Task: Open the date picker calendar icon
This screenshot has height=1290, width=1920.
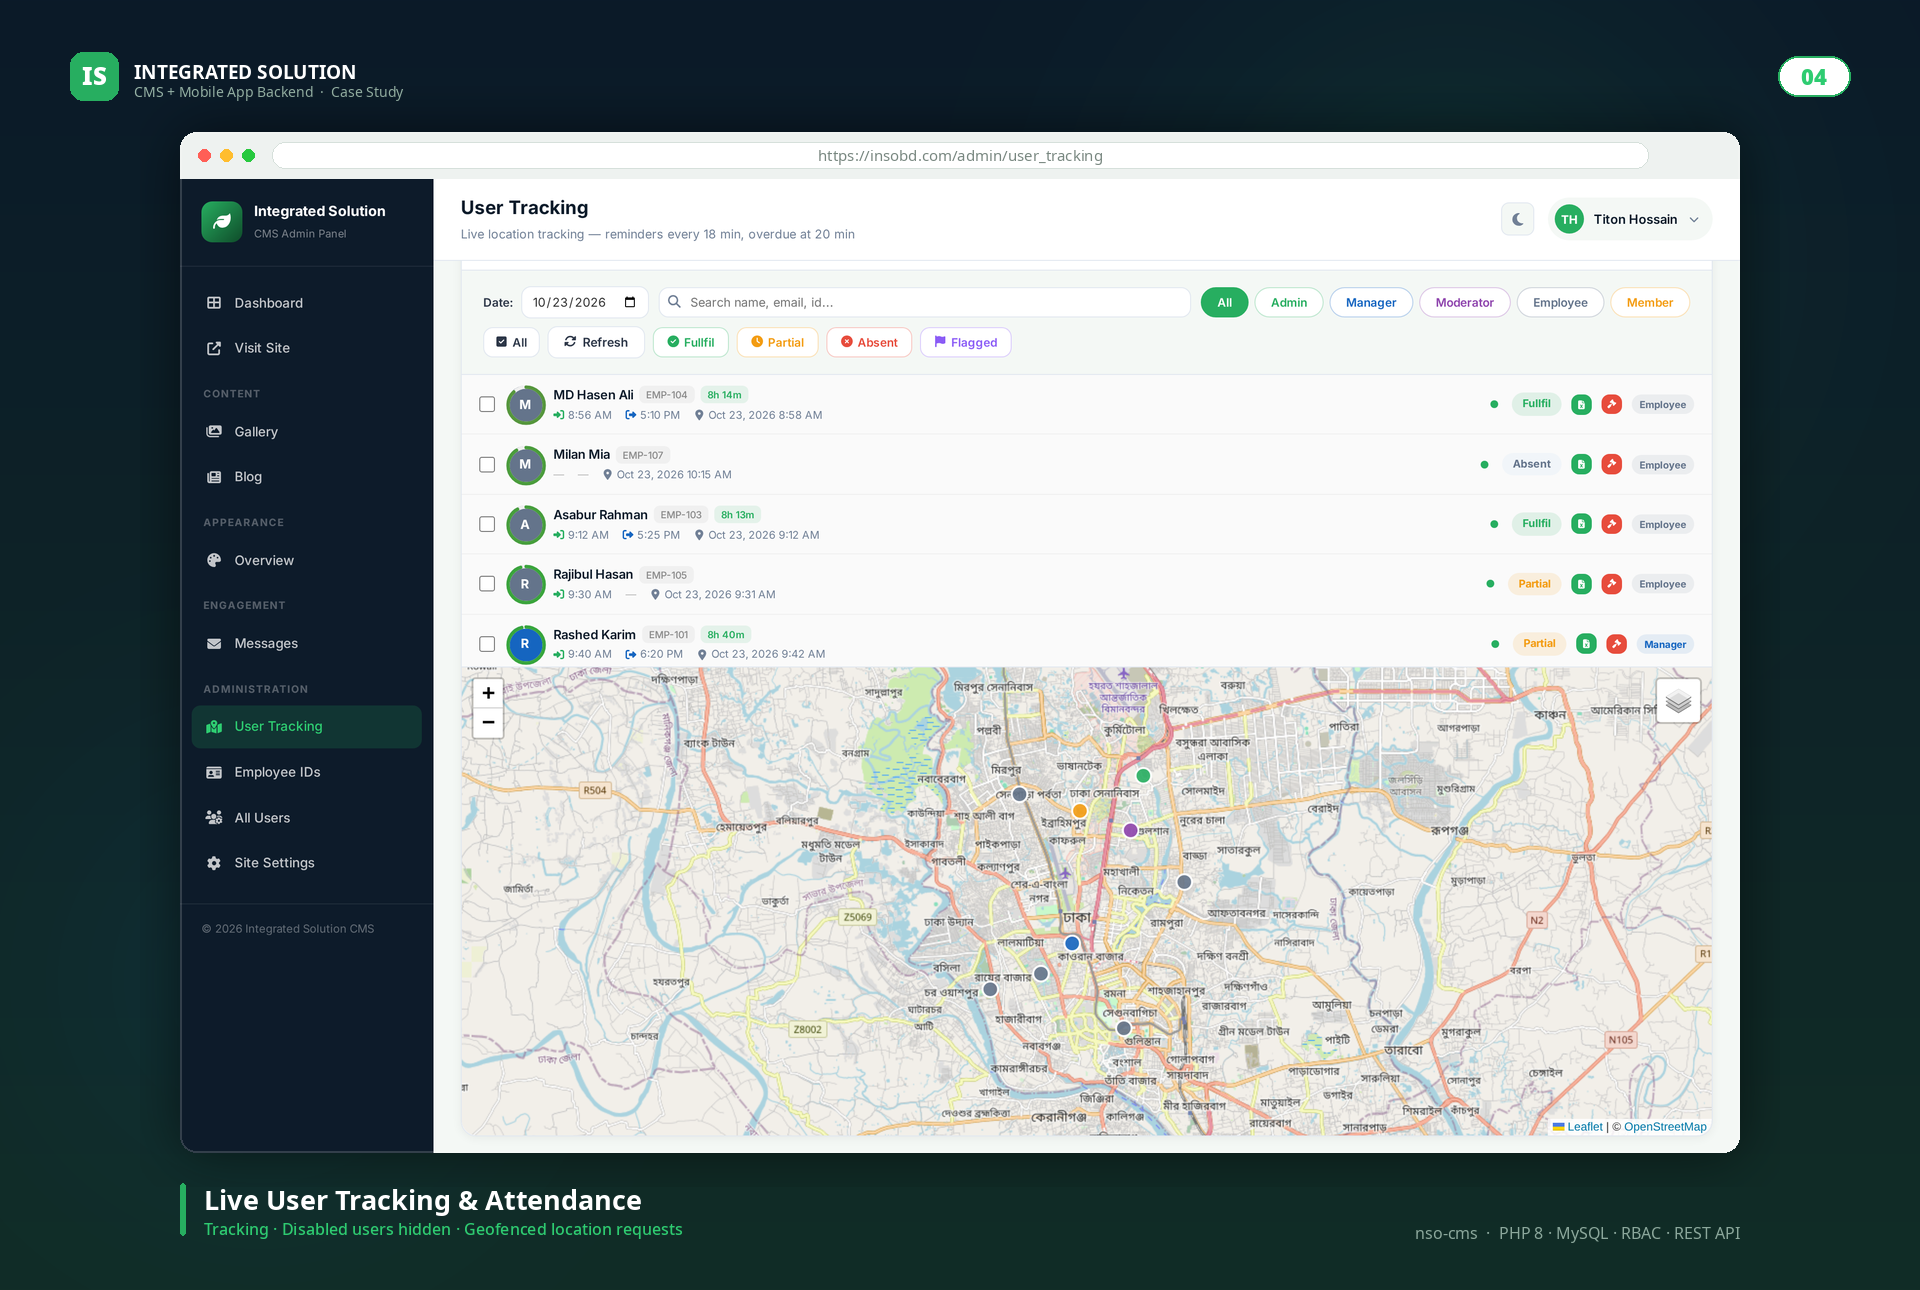Action: point(630,302)
